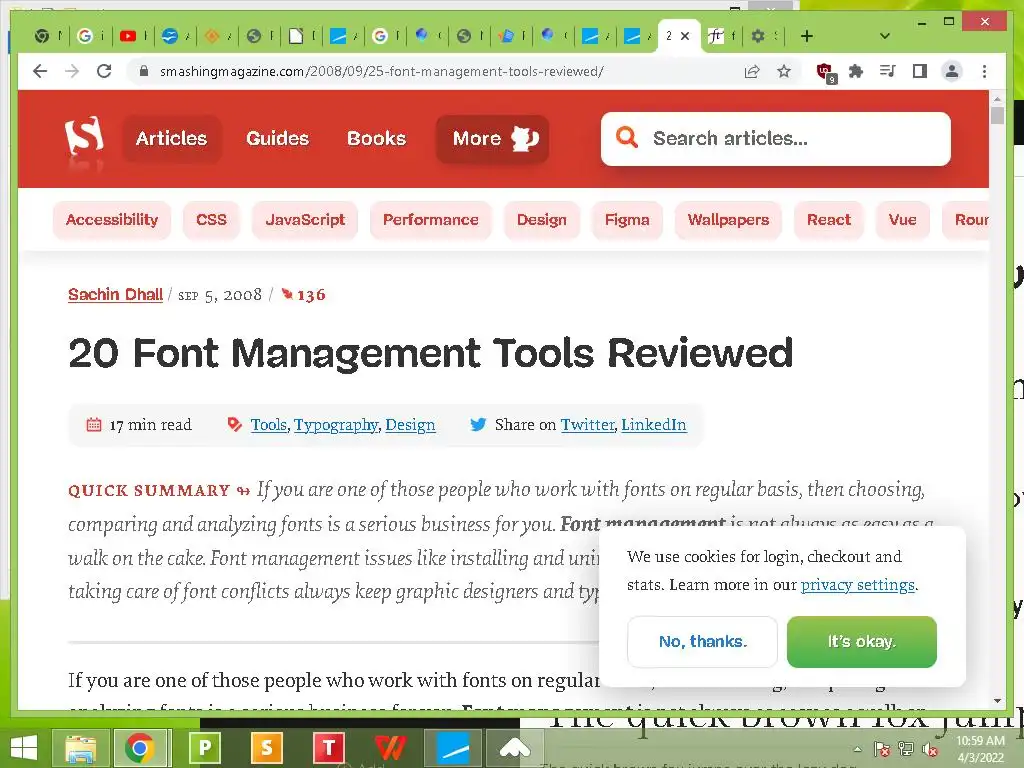Viewport: 1024px width, 768px height.
Task: Share this page via address bar icon
Action: [x=752, y=71]
